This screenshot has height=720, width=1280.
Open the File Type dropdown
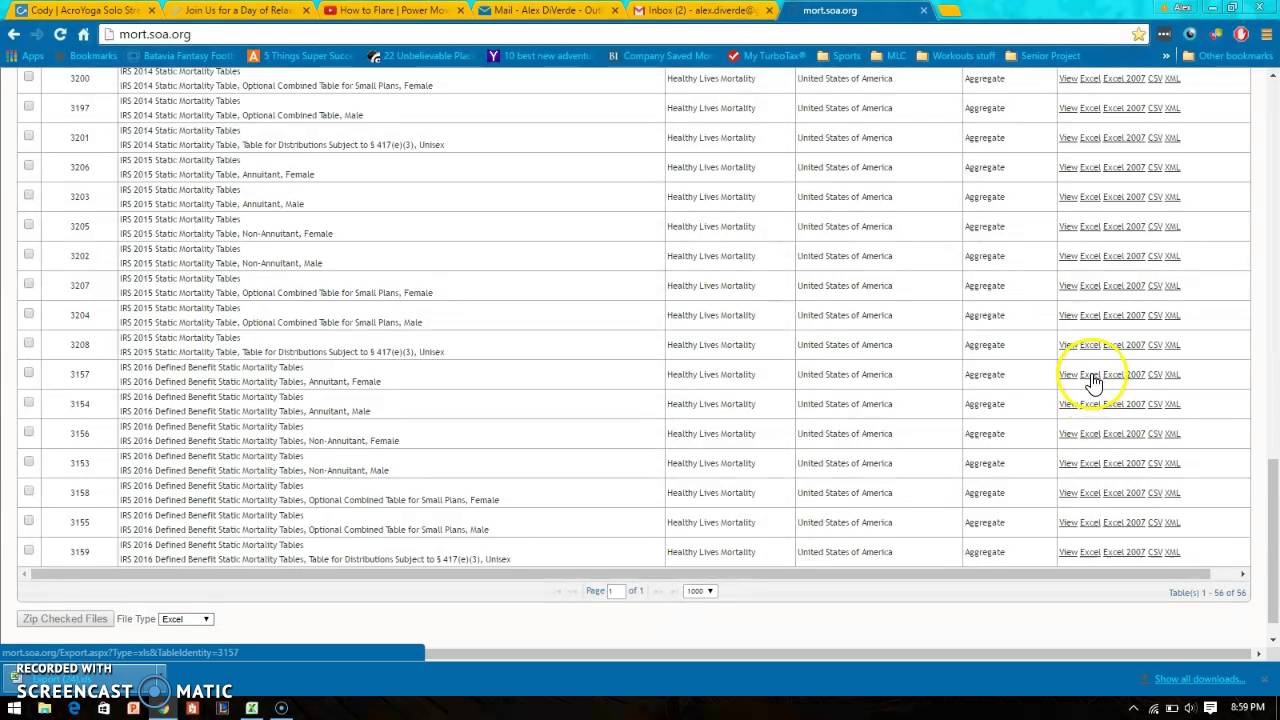pos(186,619)
